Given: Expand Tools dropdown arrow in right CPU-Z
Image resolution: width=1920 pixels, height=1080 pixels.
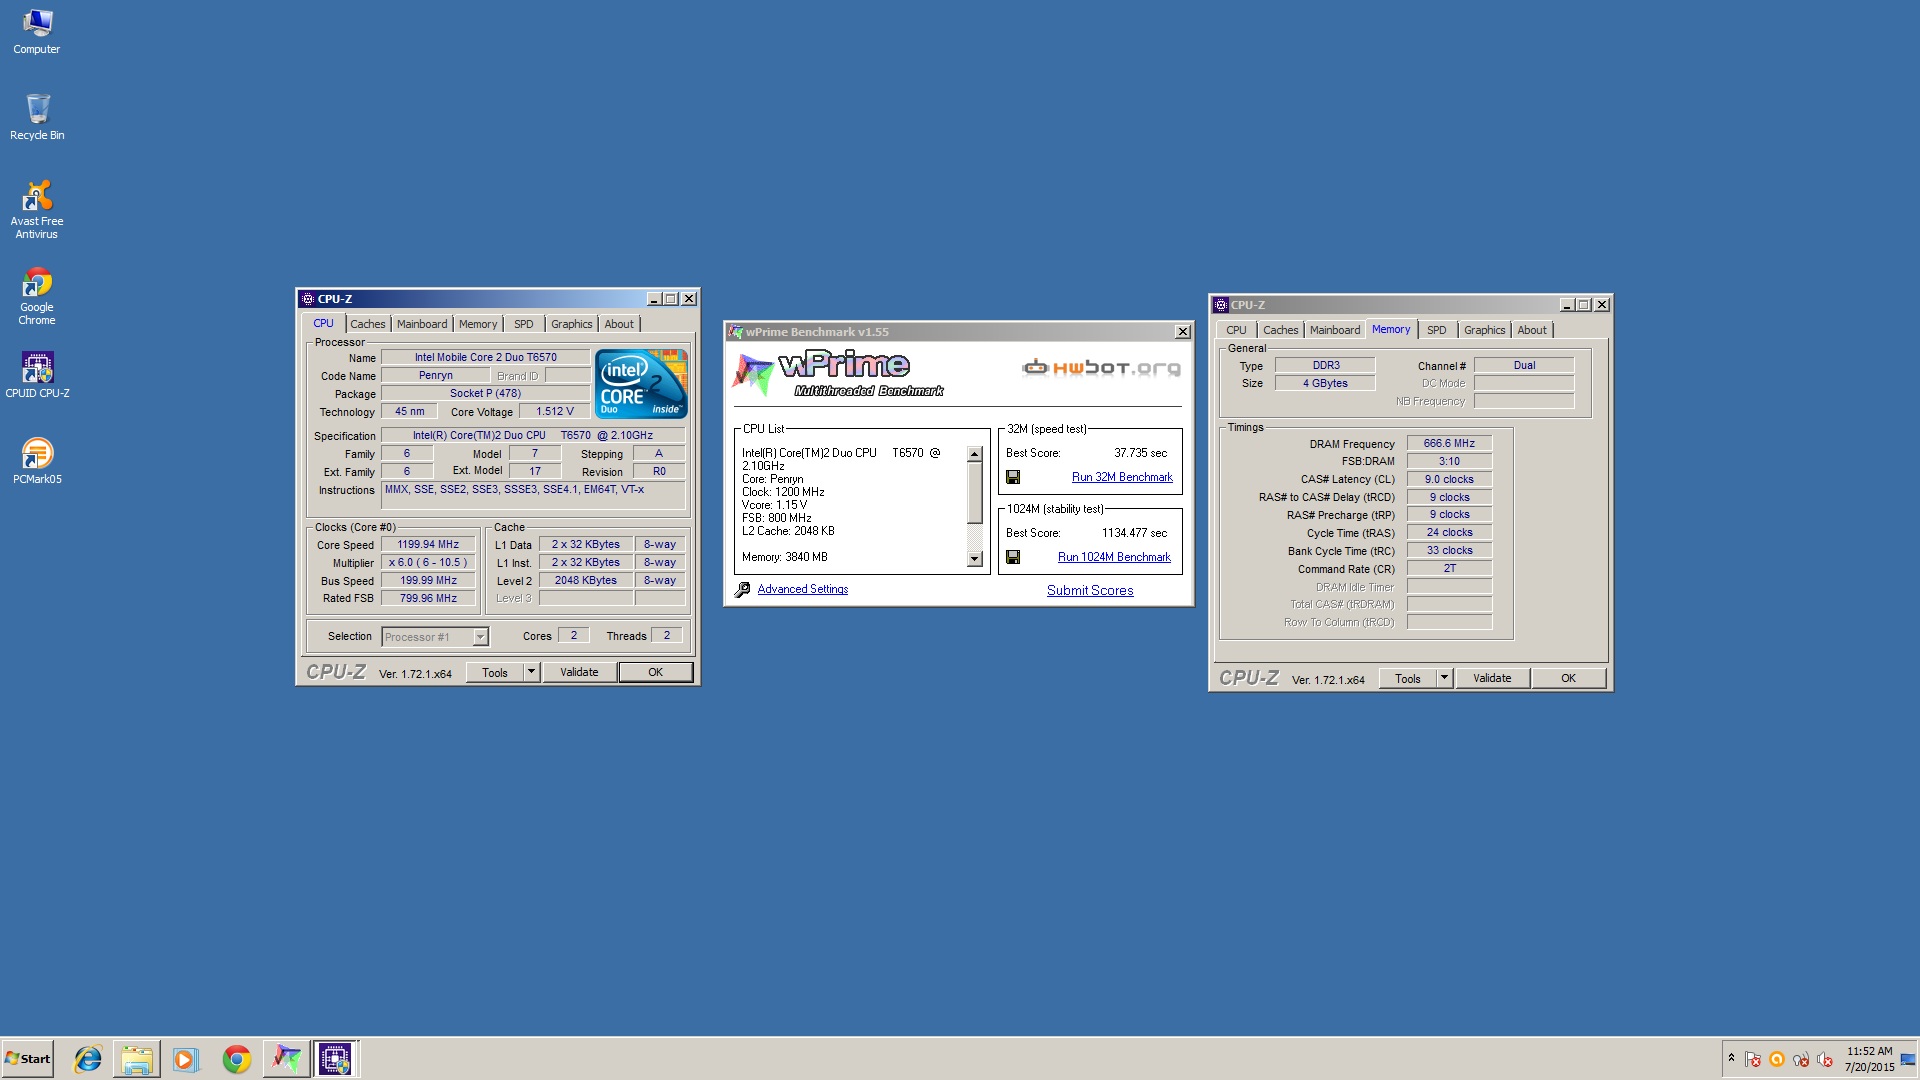Looking at the screenshot, I should pyautogui.click(x=1445, y=679).
